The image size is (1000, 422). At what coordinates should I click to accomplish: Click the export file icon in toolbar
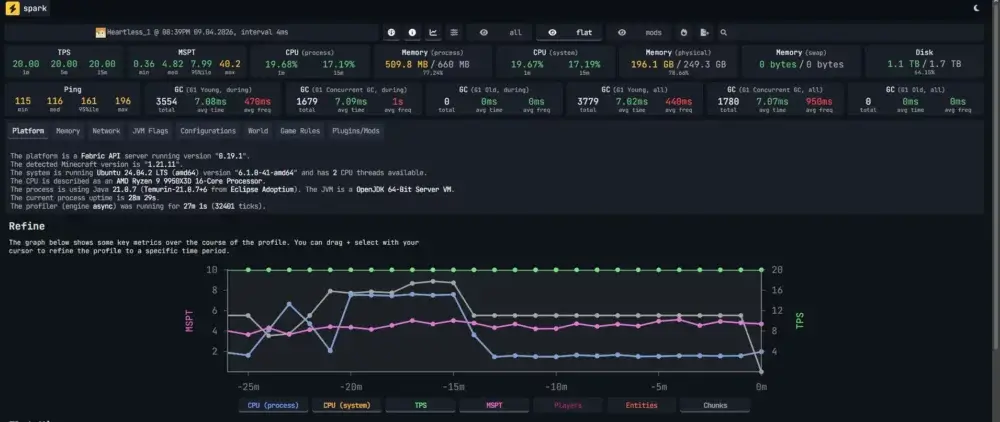704,32
